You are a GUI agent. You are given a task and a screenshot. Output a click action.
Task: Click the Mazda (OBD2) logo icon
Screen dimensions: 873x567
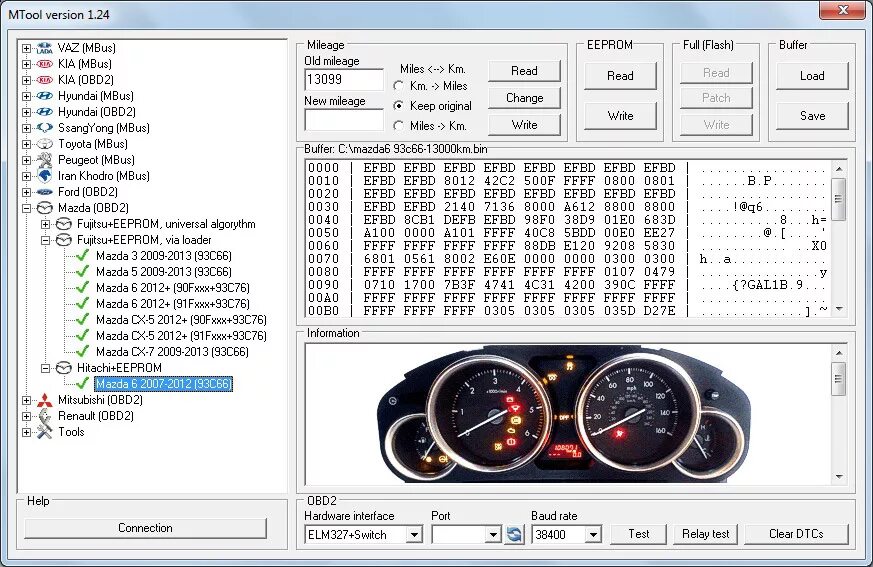45,208
